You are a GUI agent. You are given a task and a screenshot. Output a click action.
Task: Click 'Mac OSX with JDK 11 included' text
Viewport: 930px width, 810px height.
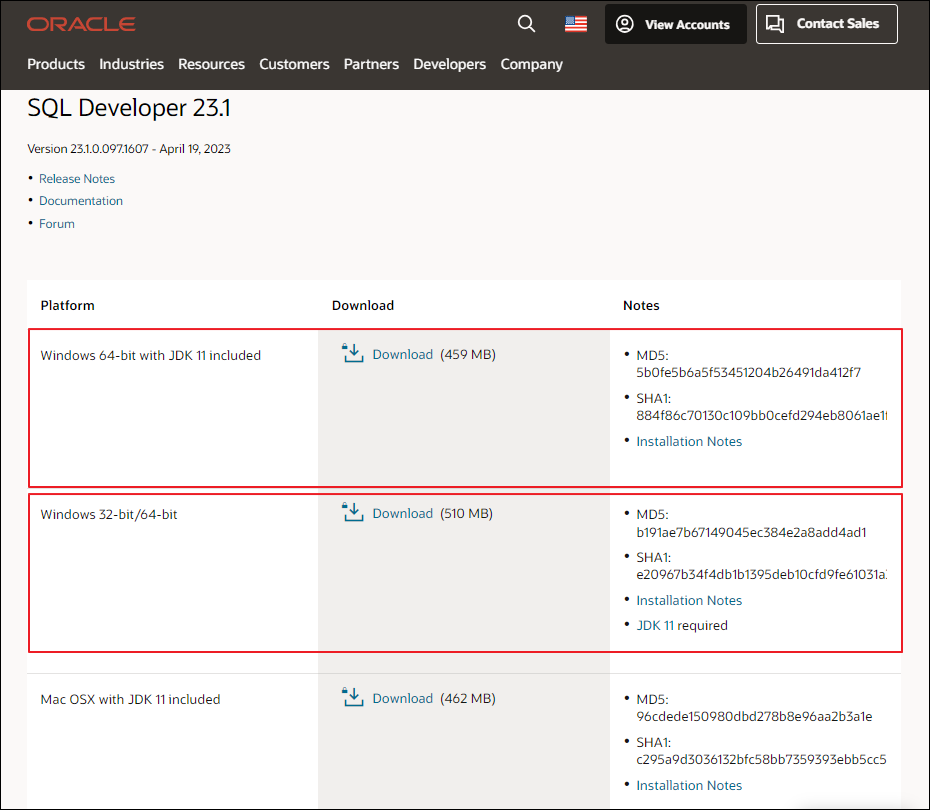point(130,700)
